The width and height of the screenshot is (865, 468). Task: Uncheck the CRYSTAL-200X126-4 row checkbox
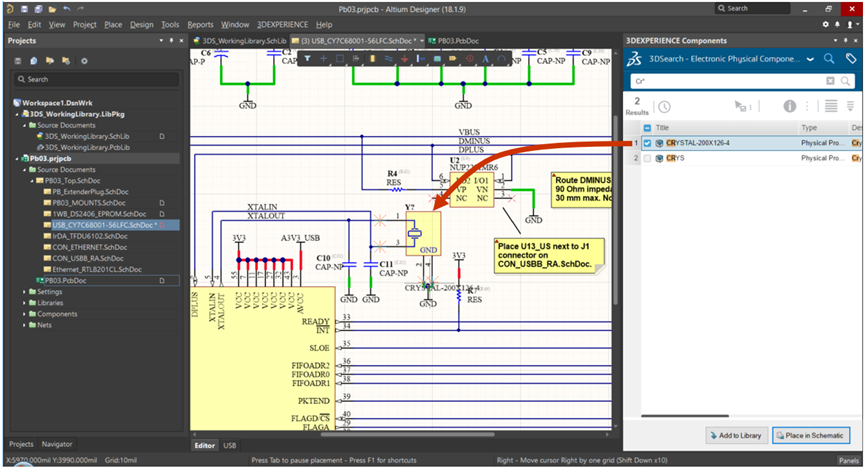(x=647, y=143)
